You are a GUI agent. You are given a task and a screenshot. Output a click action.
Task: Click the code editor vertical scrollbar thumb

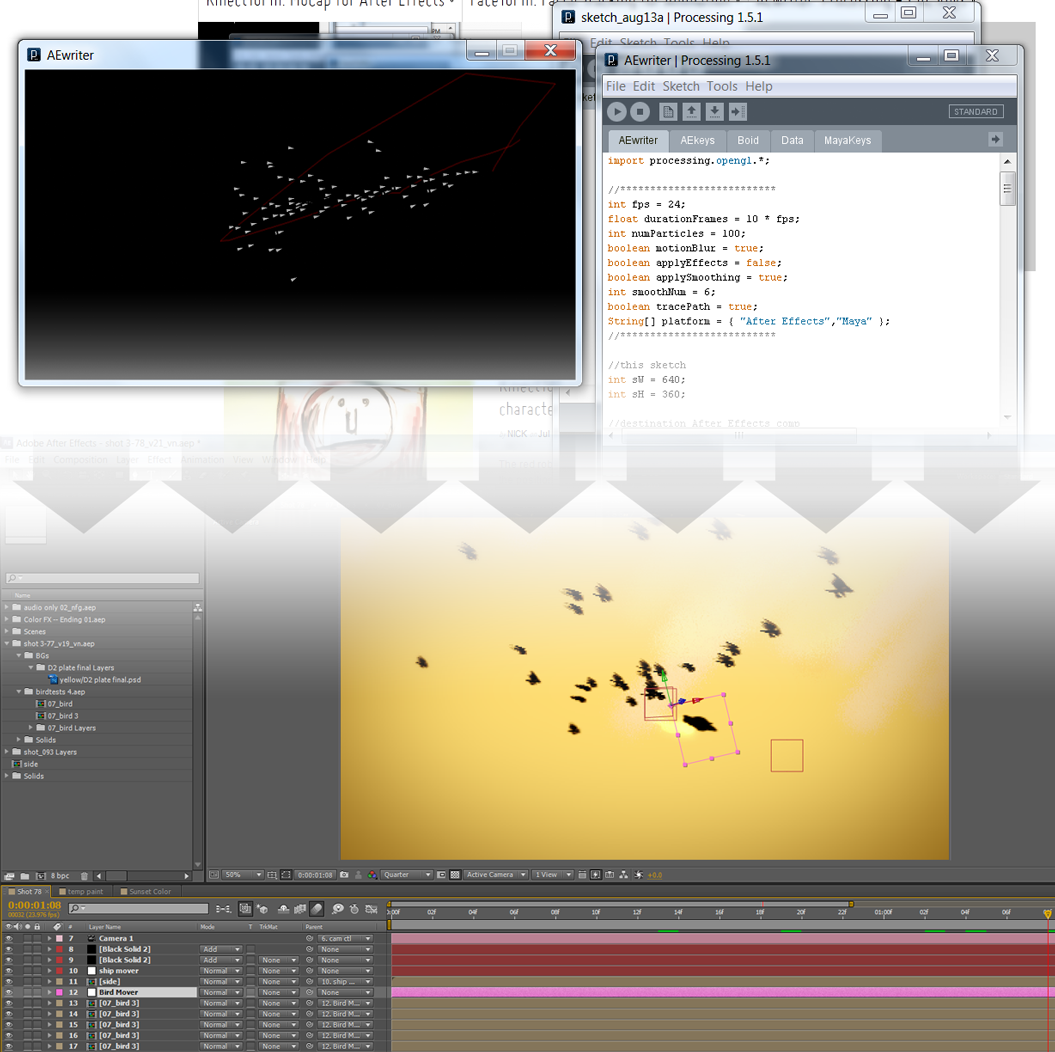coord(1007,188)
